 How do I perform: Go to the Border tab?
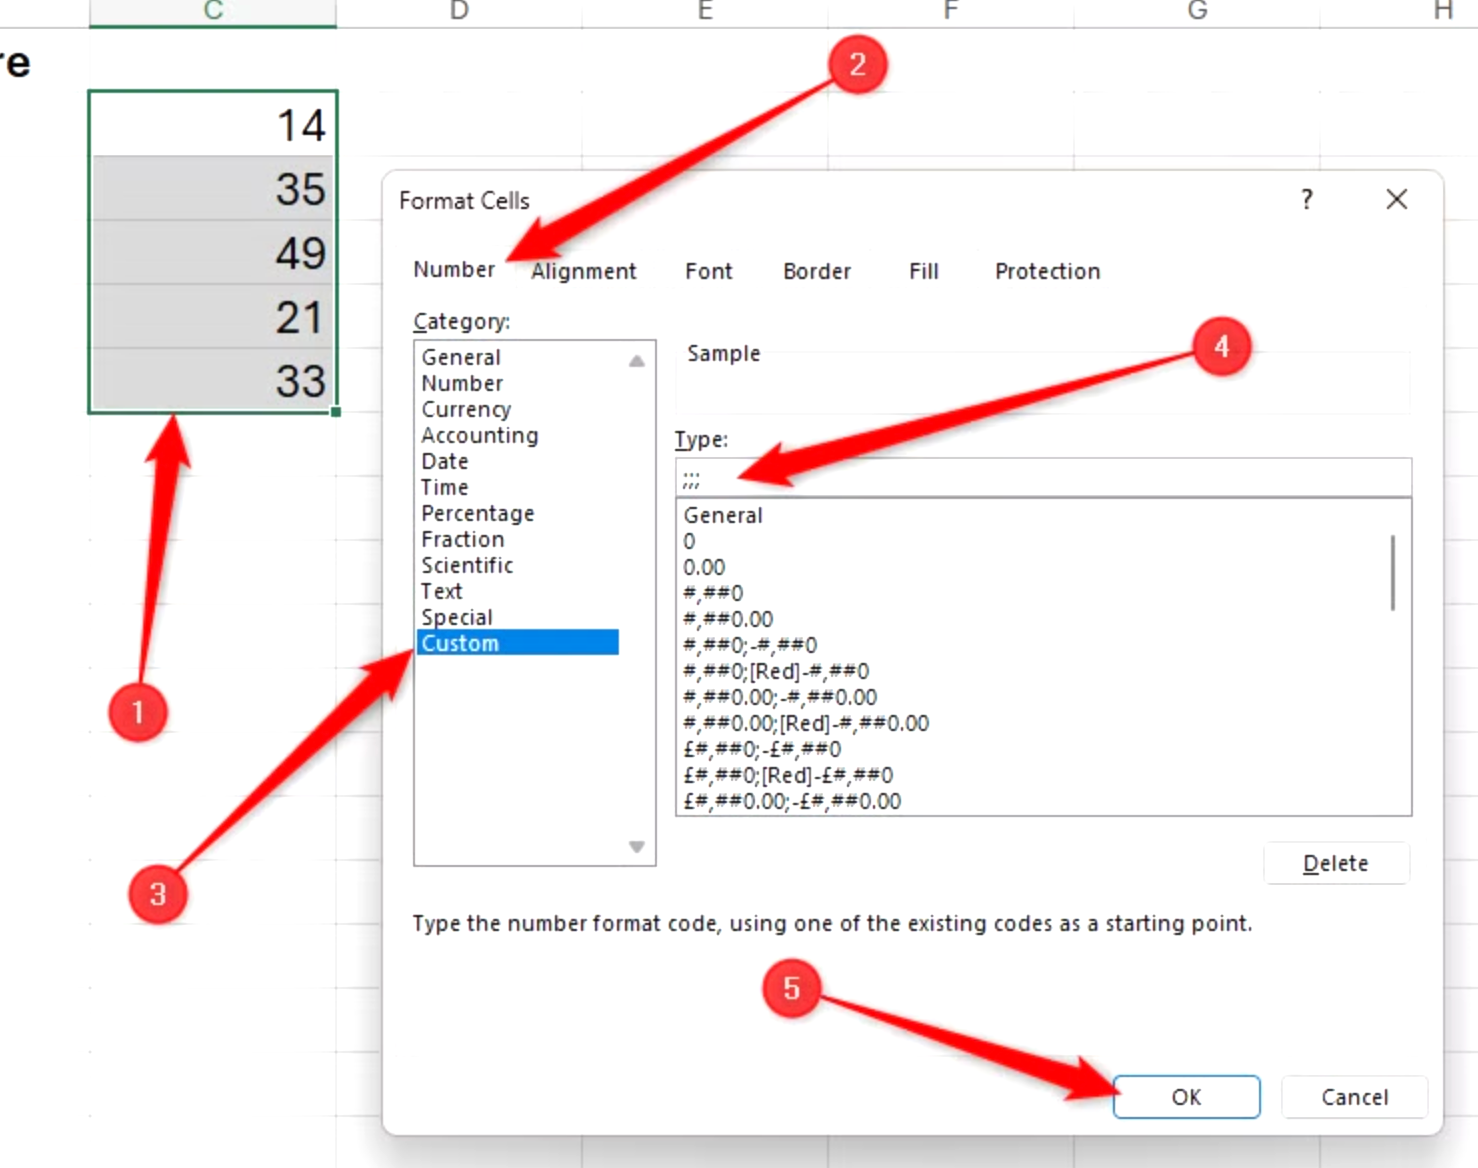816,271
